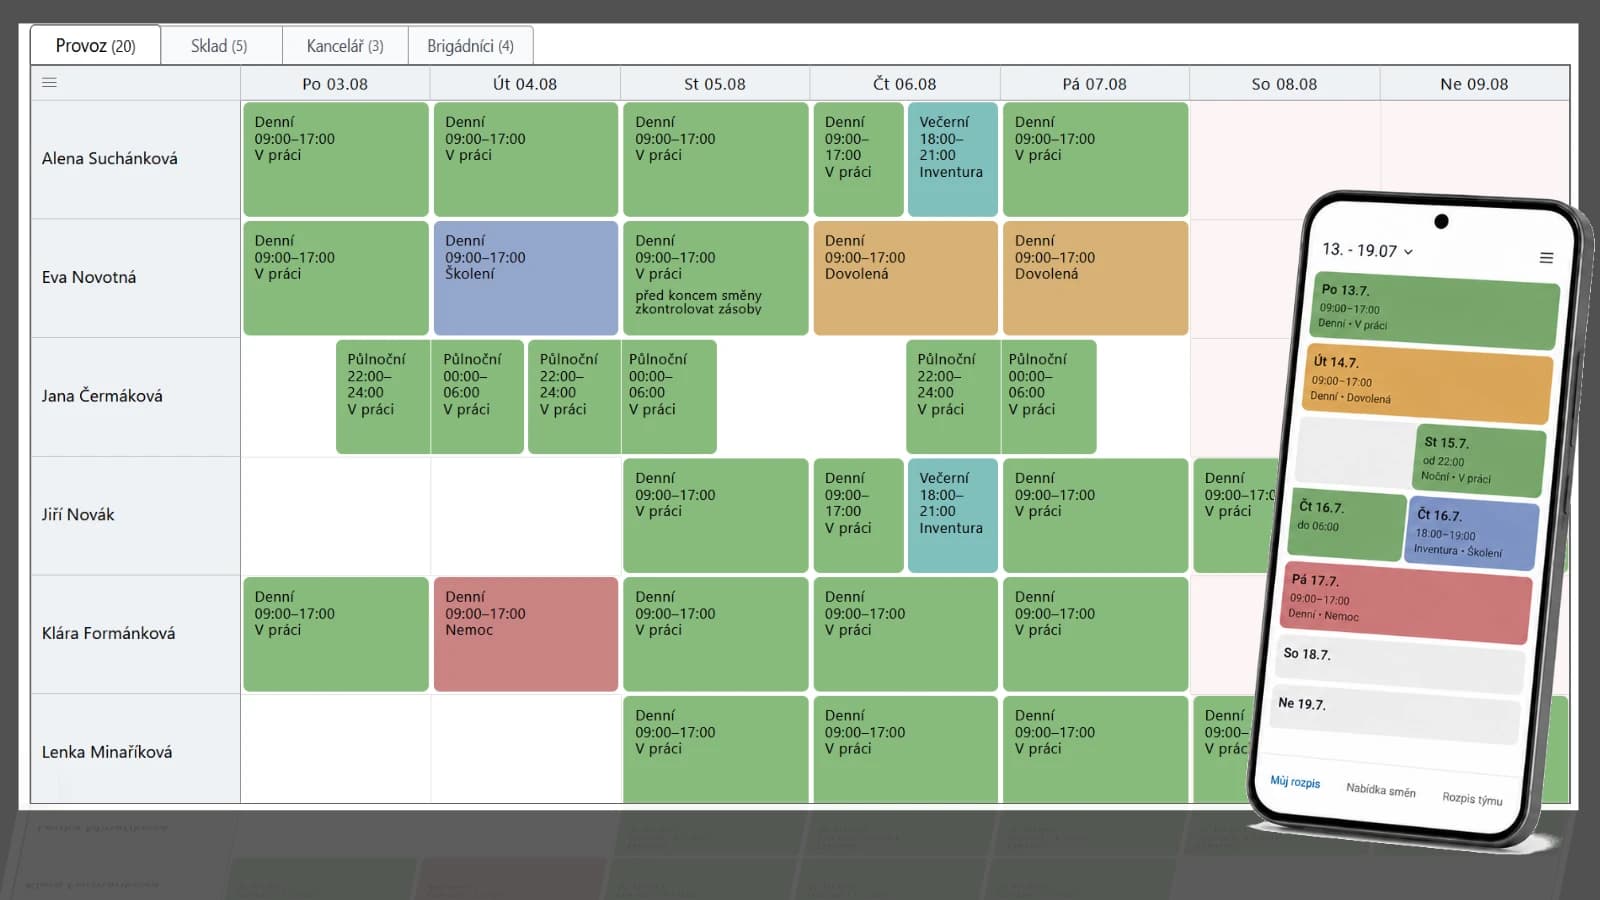1600x900 pixels.
Task: Select the Jana Čermáková employee row
Action: click(135, 396)
